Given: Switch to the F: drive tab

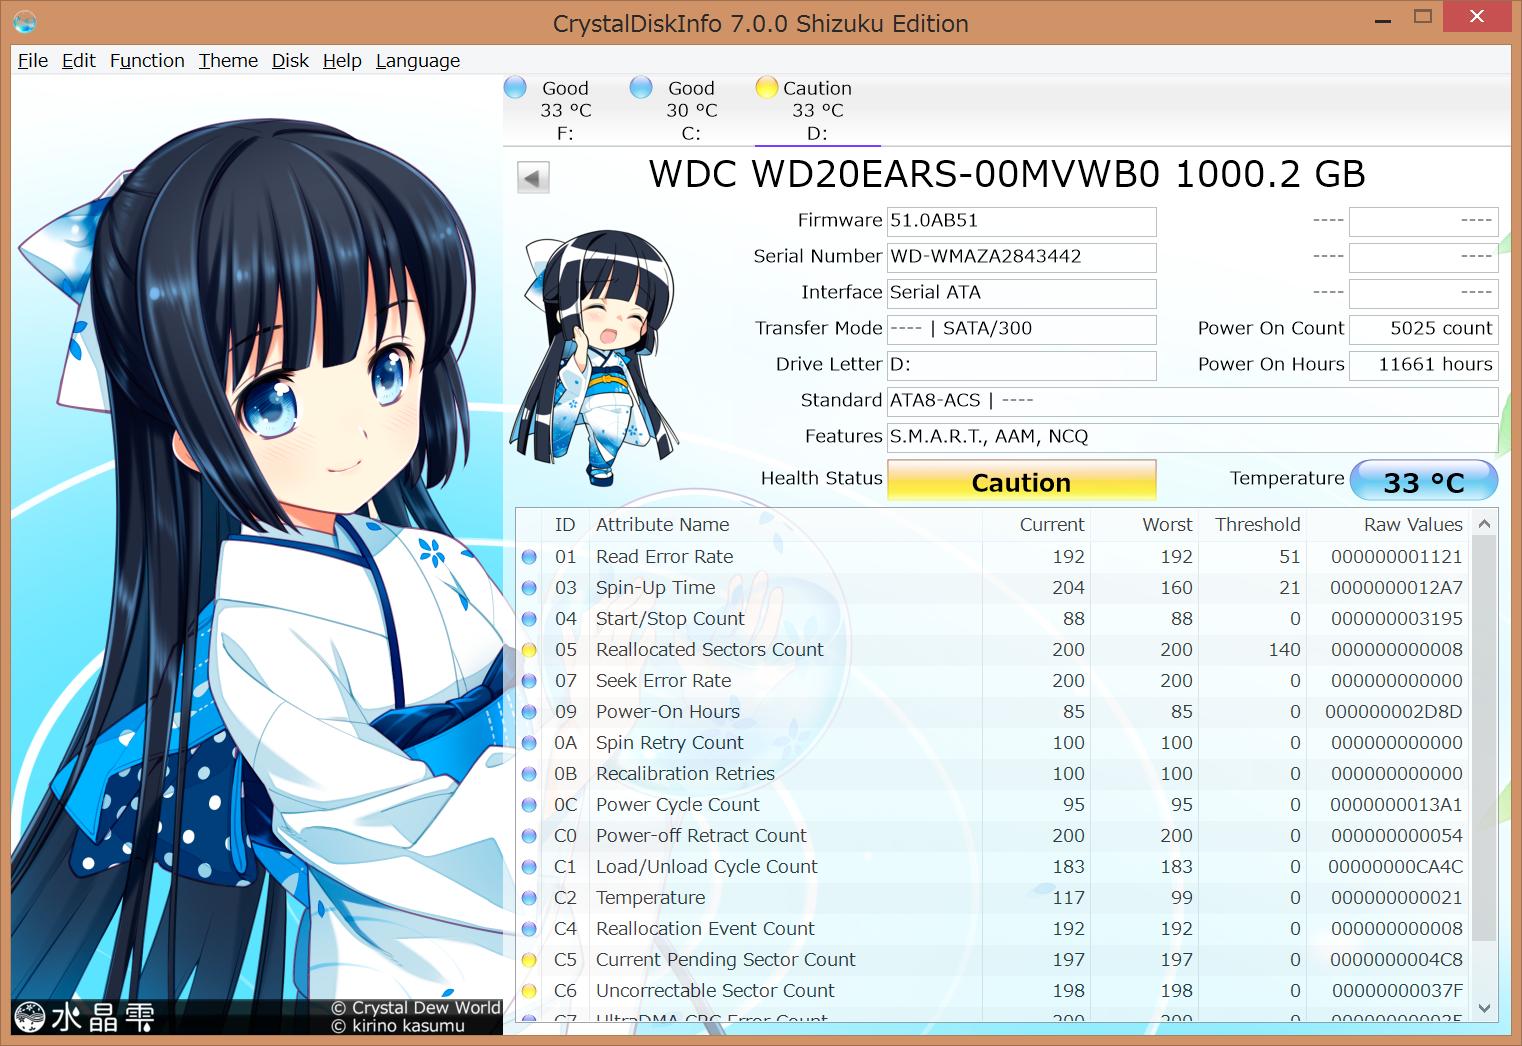Looking at the screenshot, I should pyautogui.click(x=563, y=110).
